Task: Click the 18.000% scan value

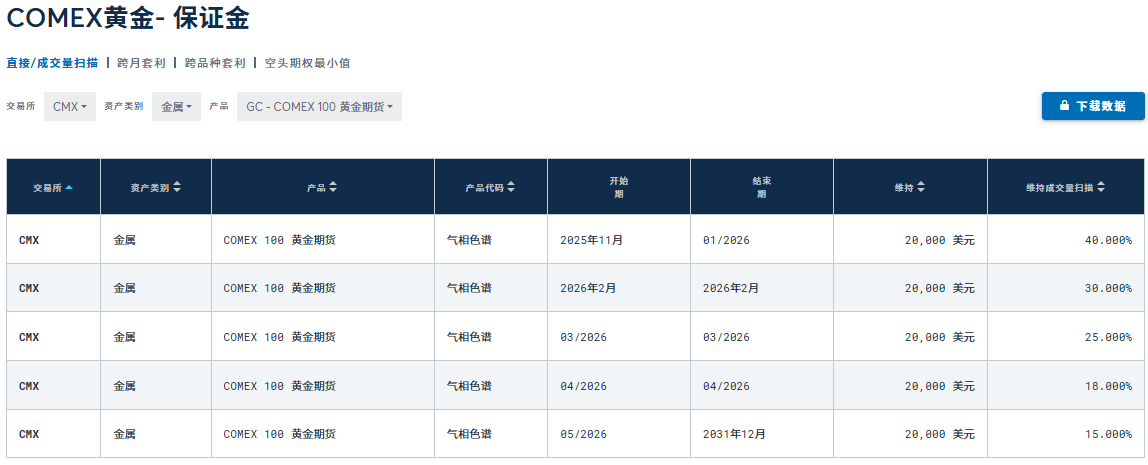Action: (1108, 386)
